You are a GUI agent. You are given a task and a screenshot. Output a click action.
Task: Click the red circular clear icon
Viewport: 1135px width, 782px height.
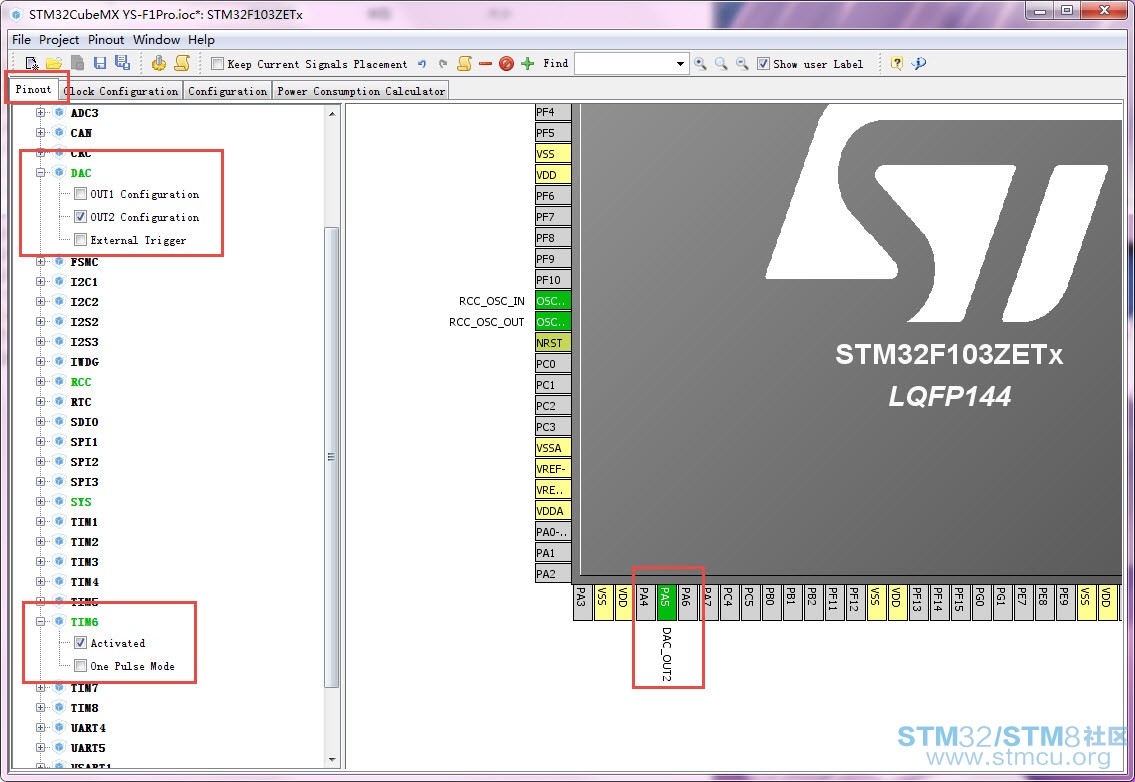click(507, 64)
